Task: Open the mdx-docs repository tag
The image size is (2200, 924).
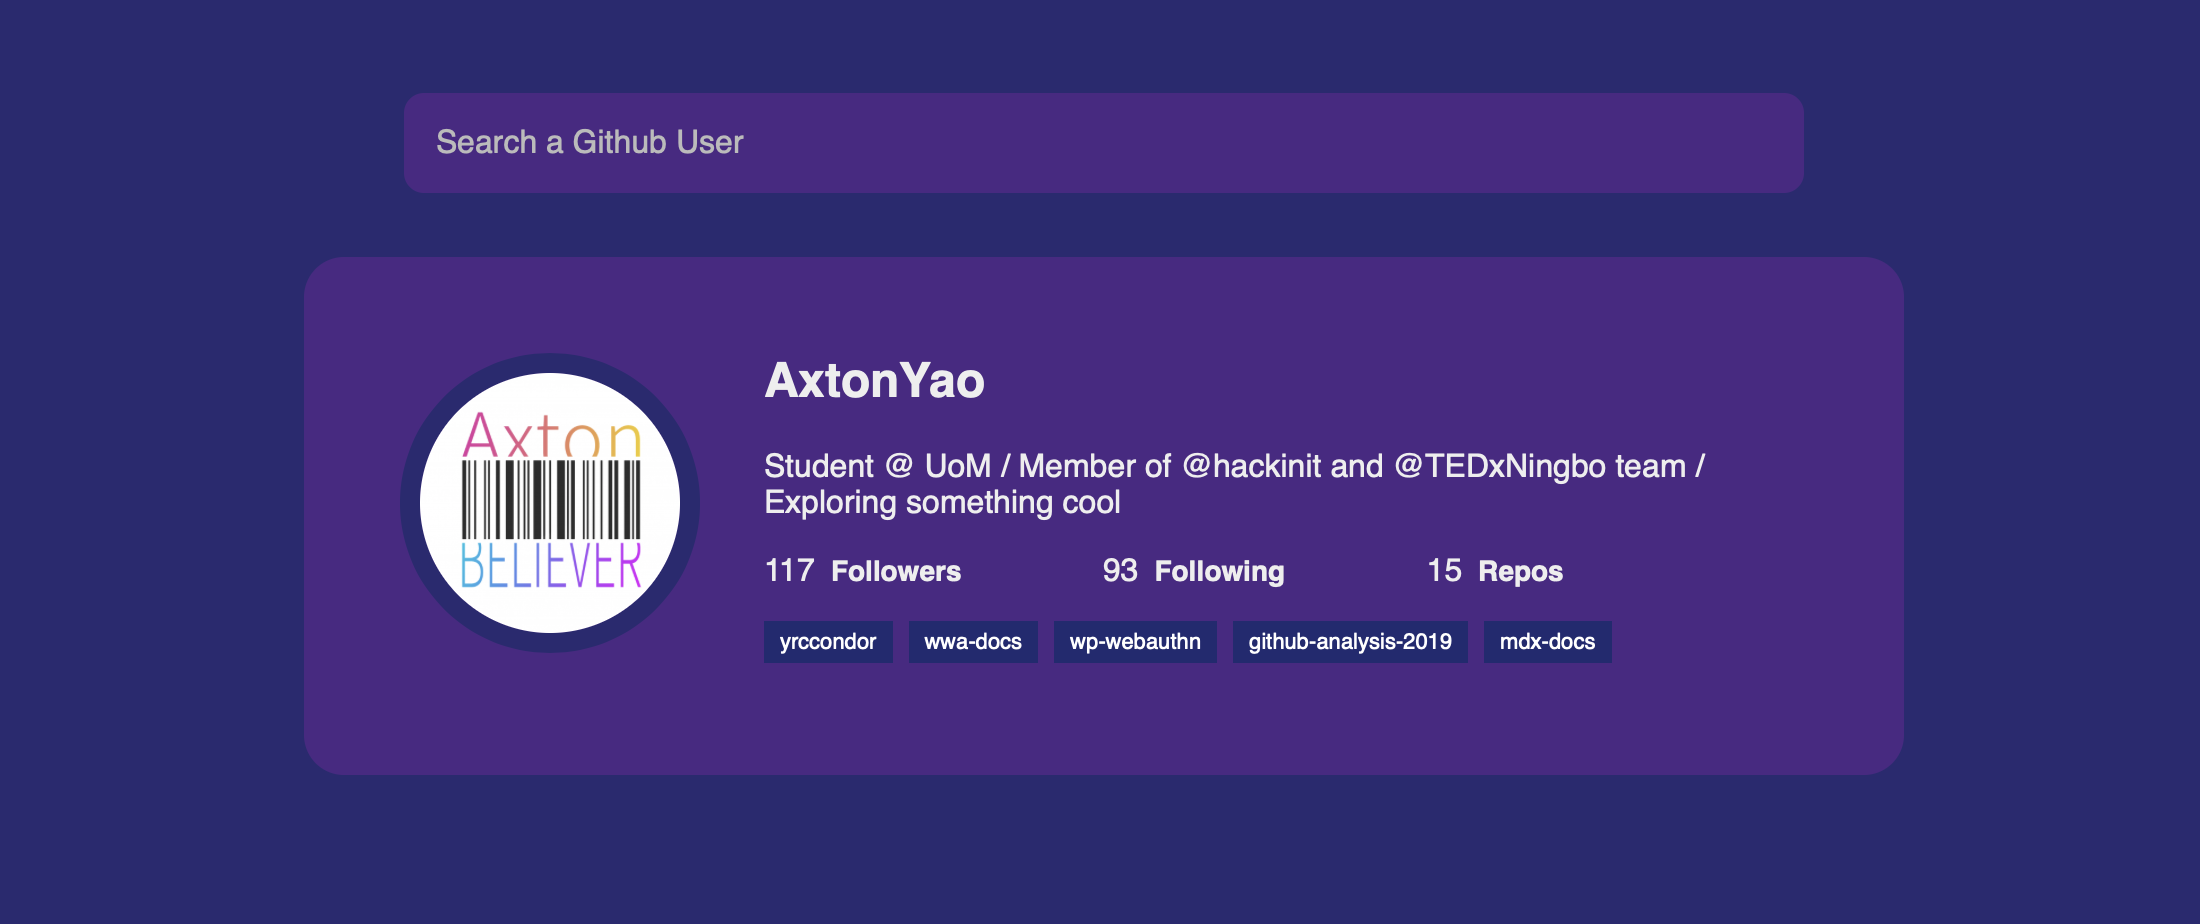Action: pos(1546,642)
